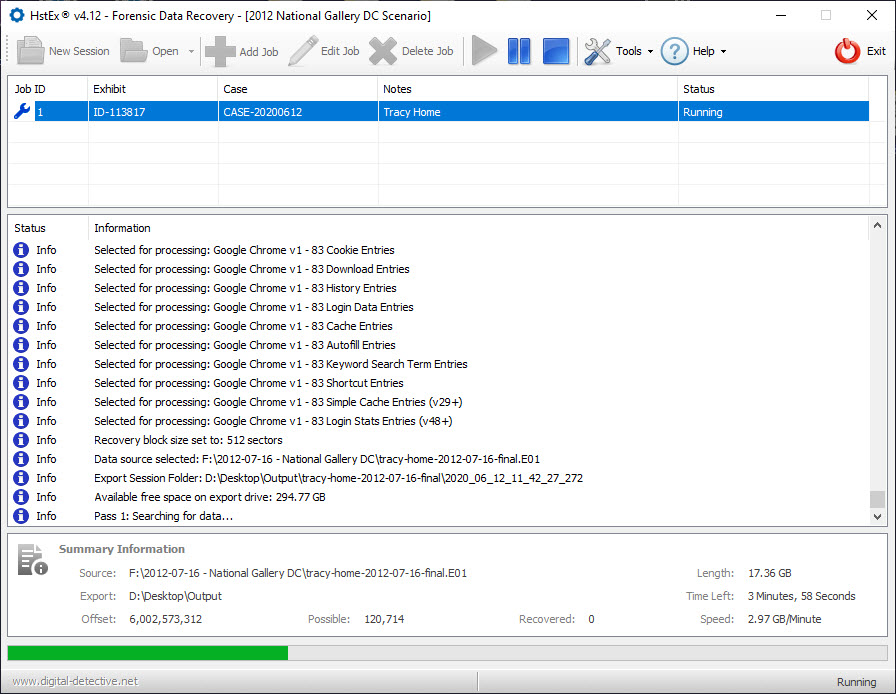The width and height of the screenshot is (896, 694).
Task: Expand the Help dropdown arrow
Action: click(723, 52)
